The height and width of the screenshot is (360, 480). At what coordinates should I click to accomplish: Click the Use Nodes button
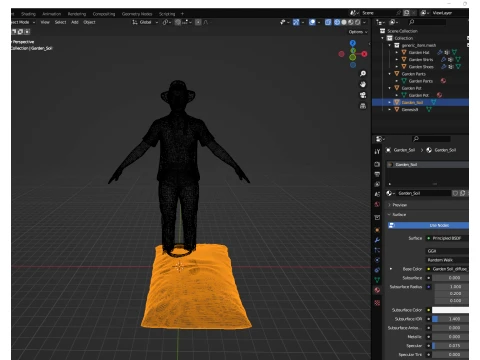click(x=428, y=226)
